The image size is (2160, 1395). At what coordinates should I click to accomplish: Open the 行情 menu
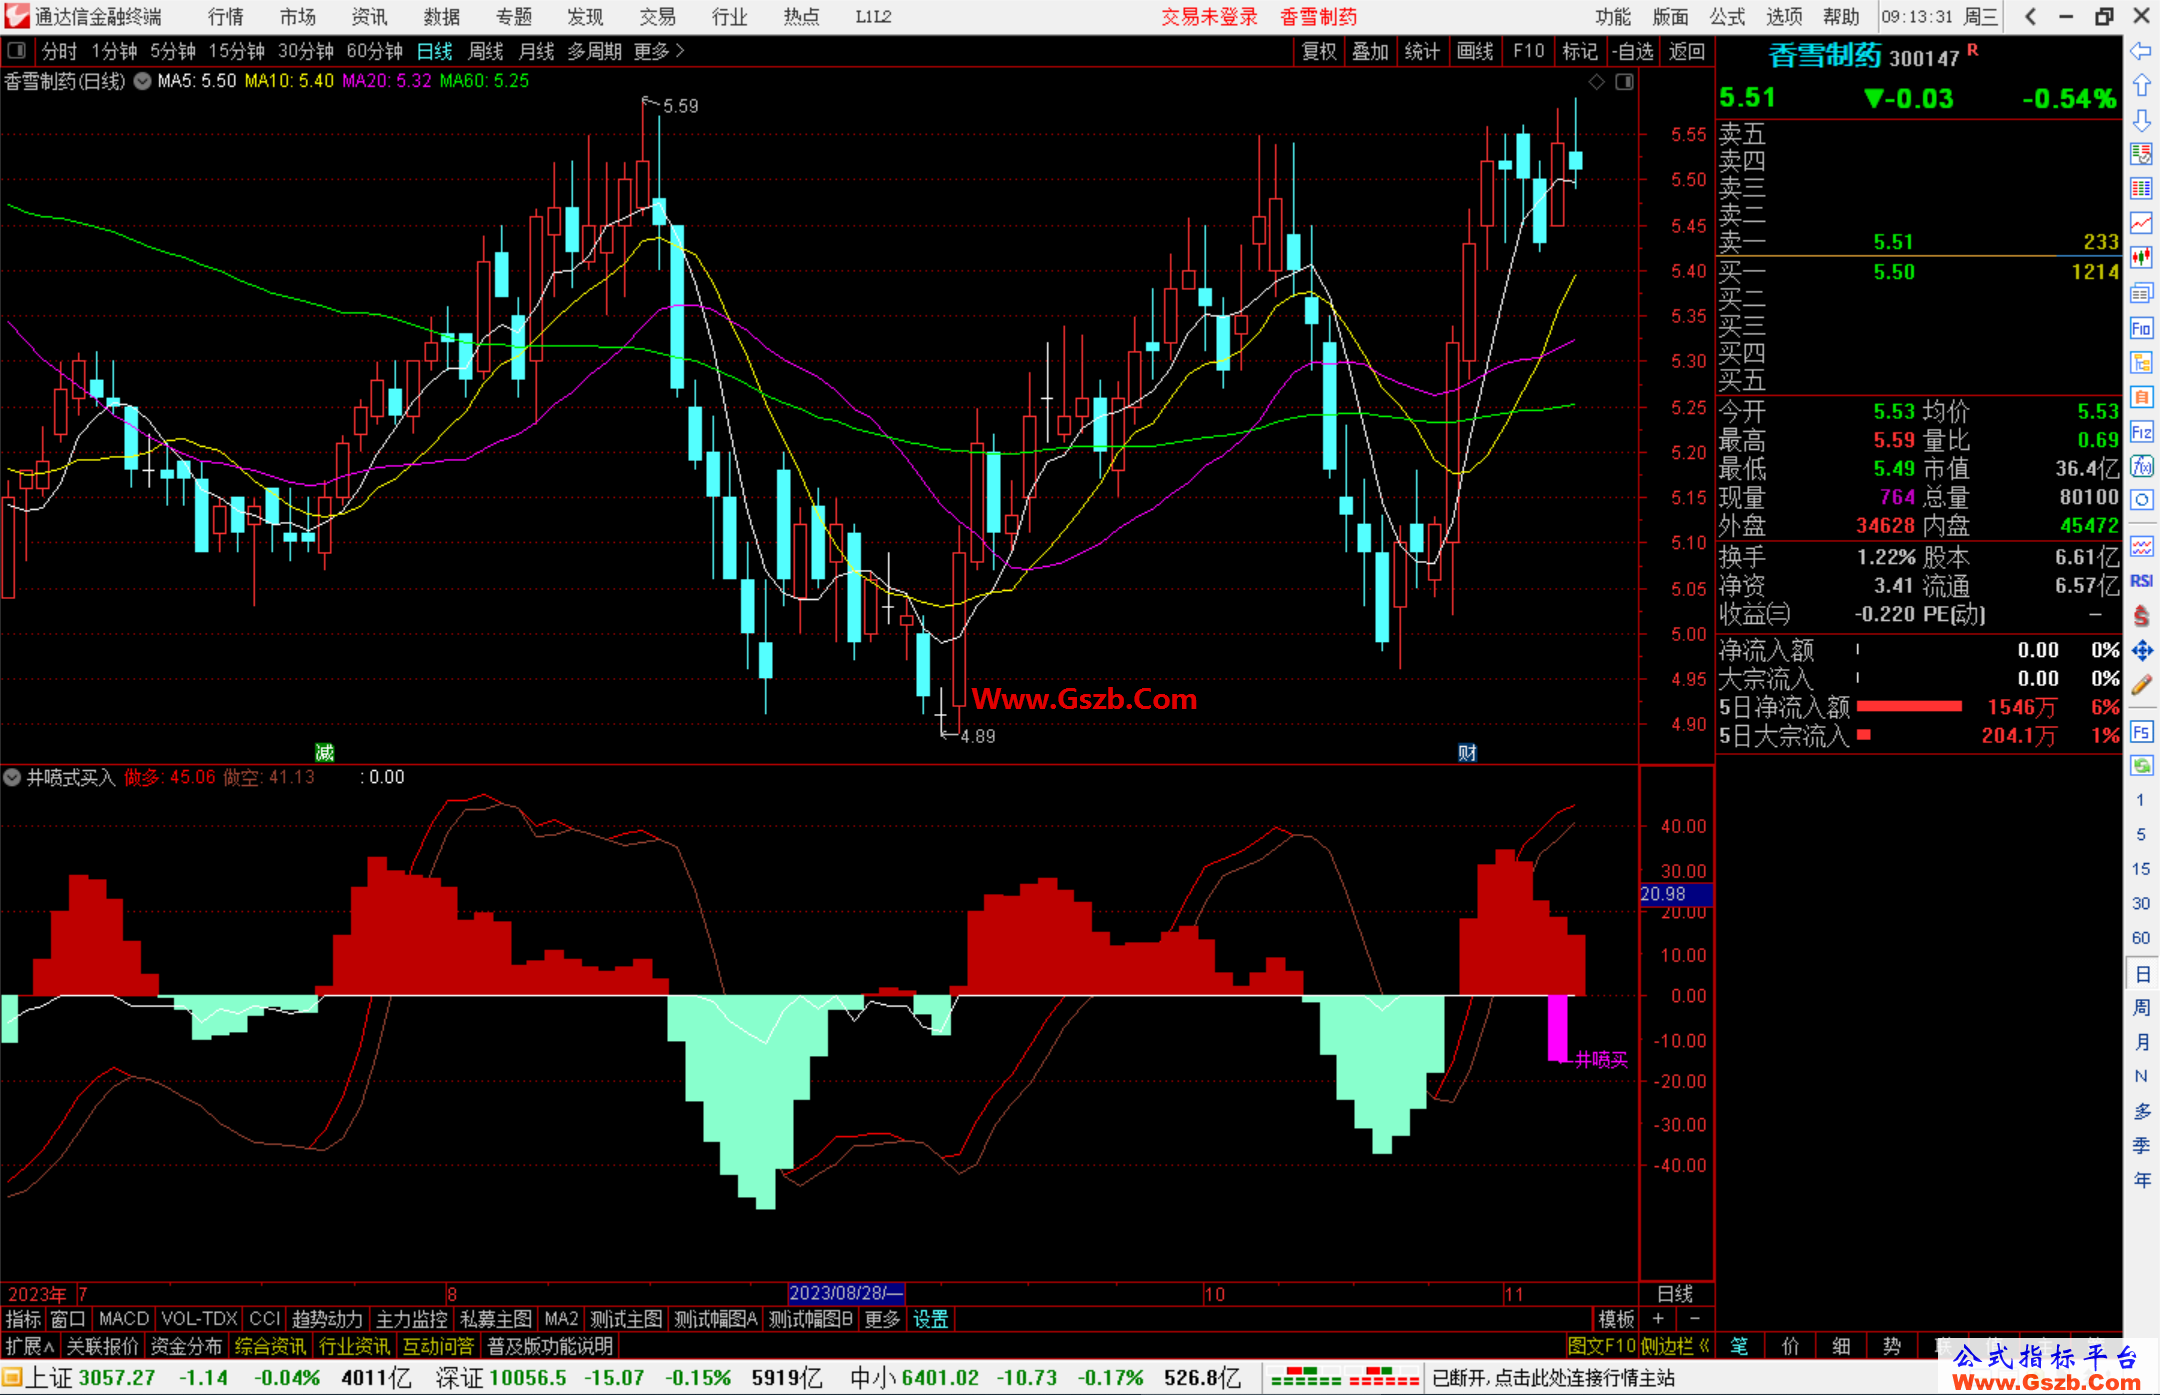coord(225,17)
